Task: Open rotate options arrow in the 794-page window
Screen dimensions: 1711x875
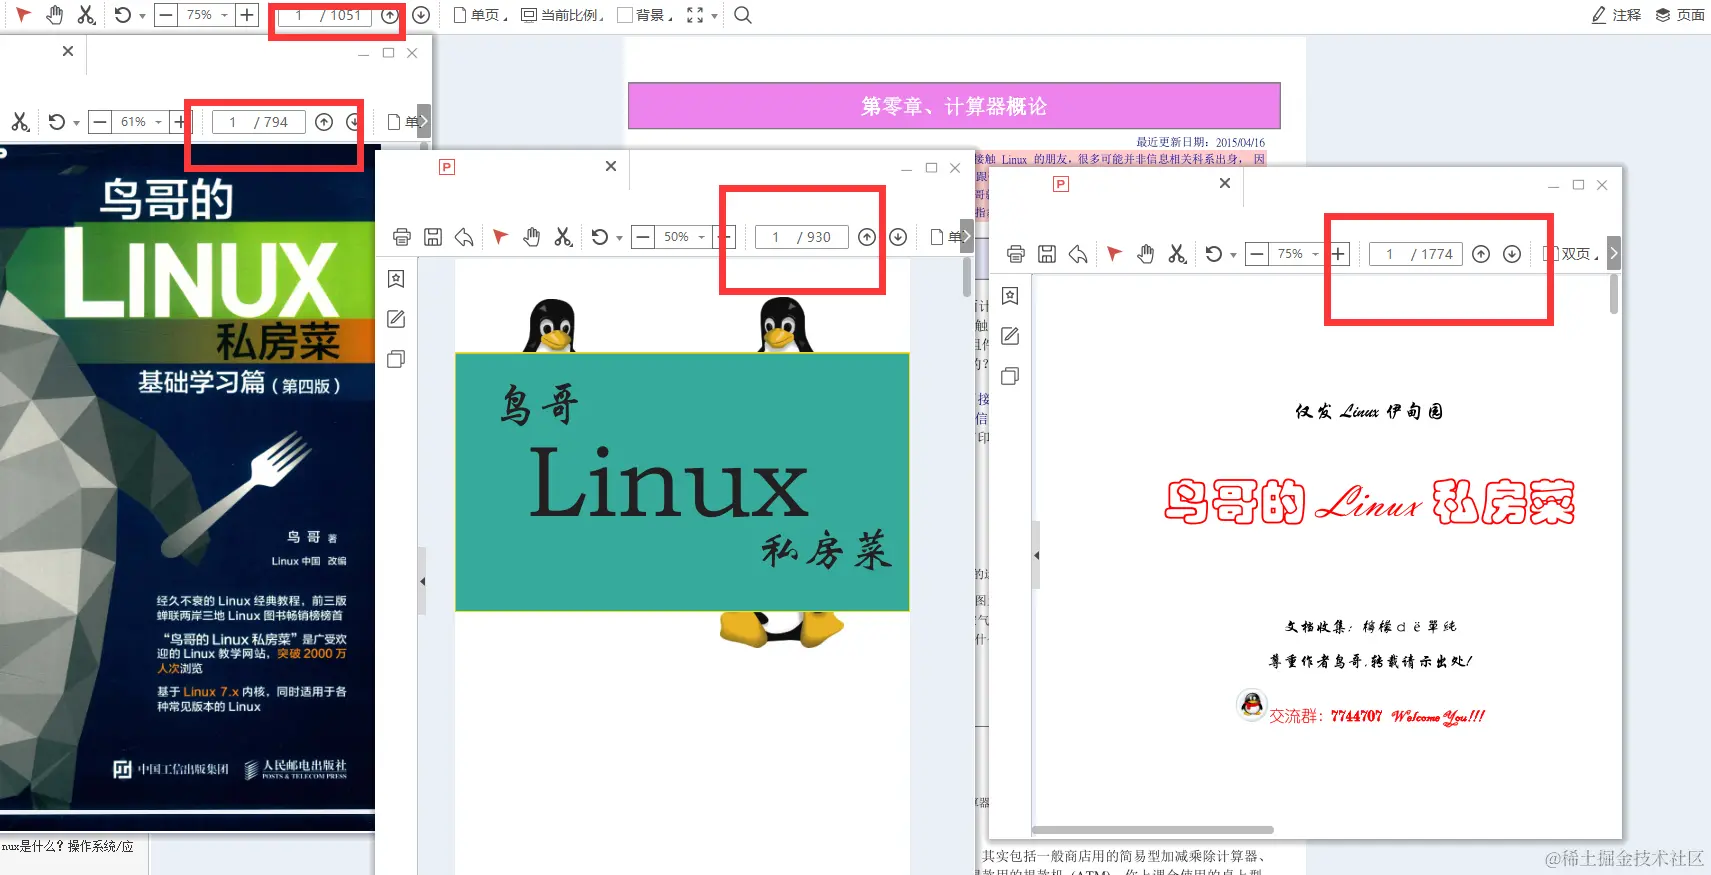Action: pyautogui.click(x=76, y=123)
